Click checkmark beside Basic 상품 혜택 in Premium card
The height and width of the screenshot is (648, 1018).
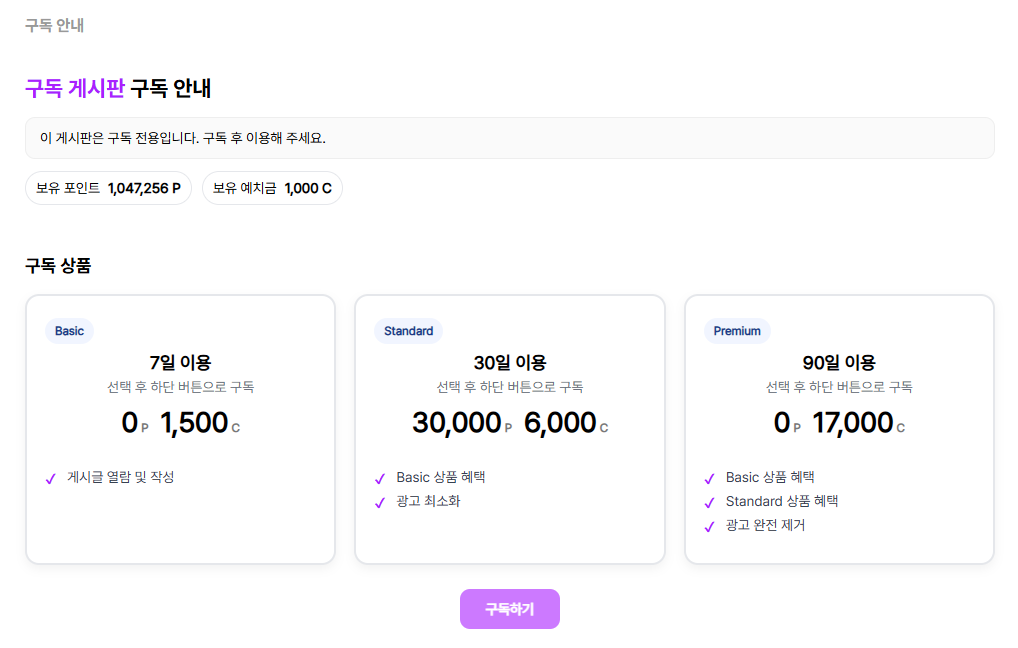pyautogui.click(x=710, y=479)
